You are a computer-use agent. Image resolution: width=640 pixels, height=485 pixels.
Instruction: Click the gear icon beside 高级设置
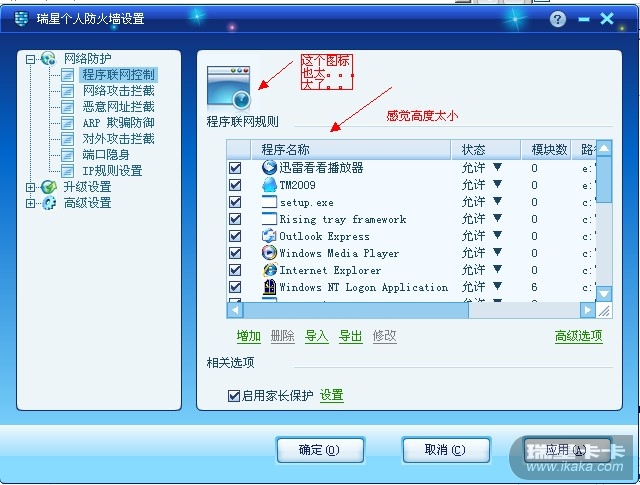(x=49, y=203)
